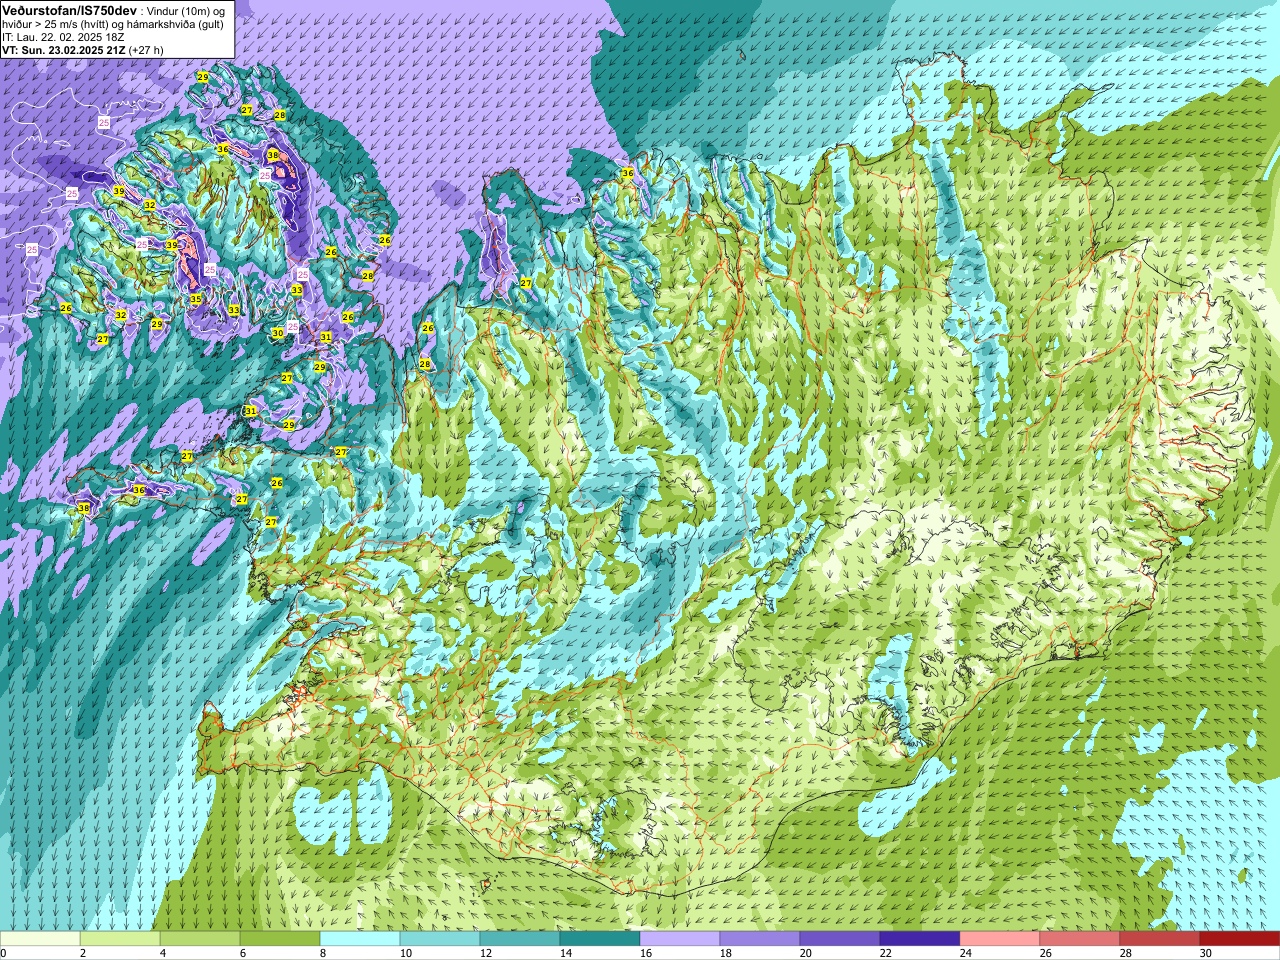
Task: Click the 2–4 m/s light green legend swatch
Action: (120, 939)
